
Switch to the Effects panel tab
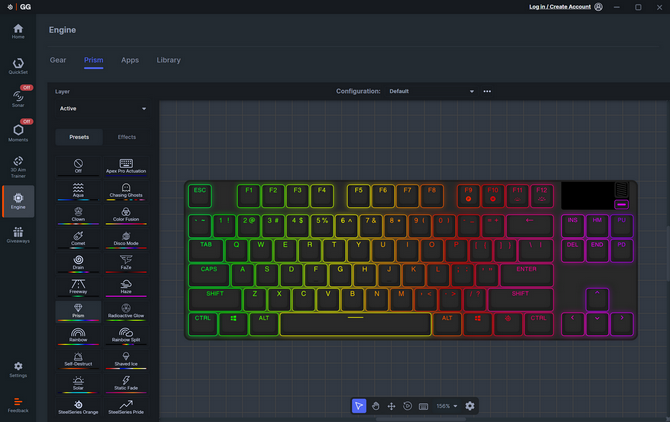[x=126, y=137]
